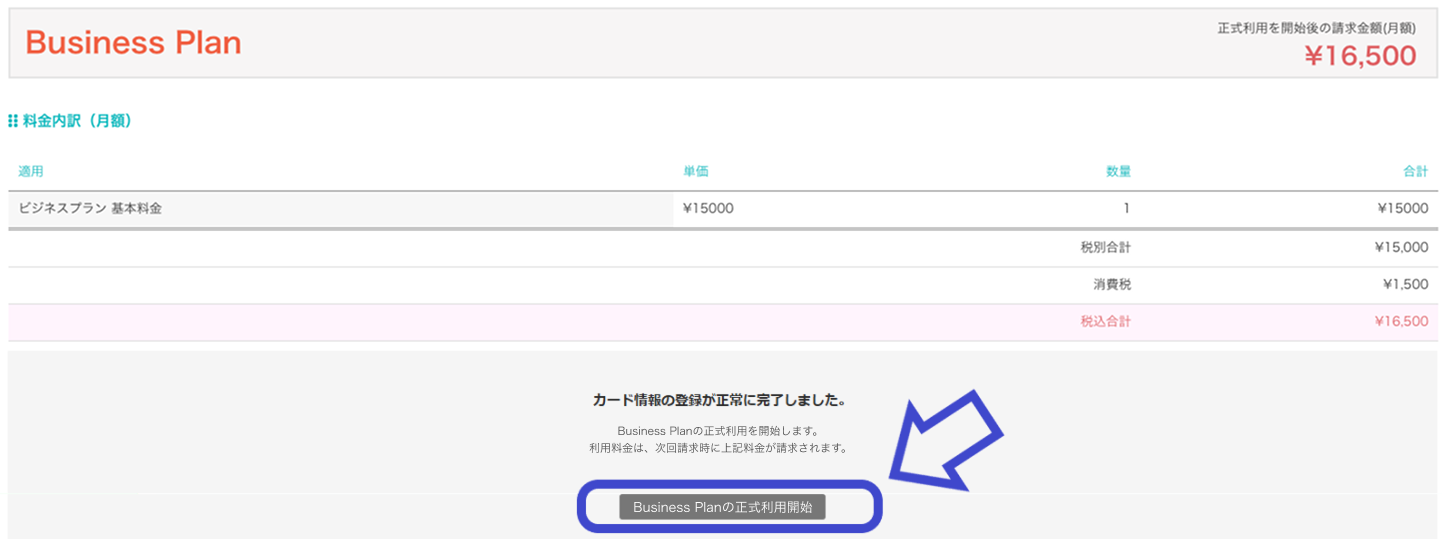Click the カード情報の登録が正常に完了しました message
Viewport: 1442px width, 539px height.
719,400
